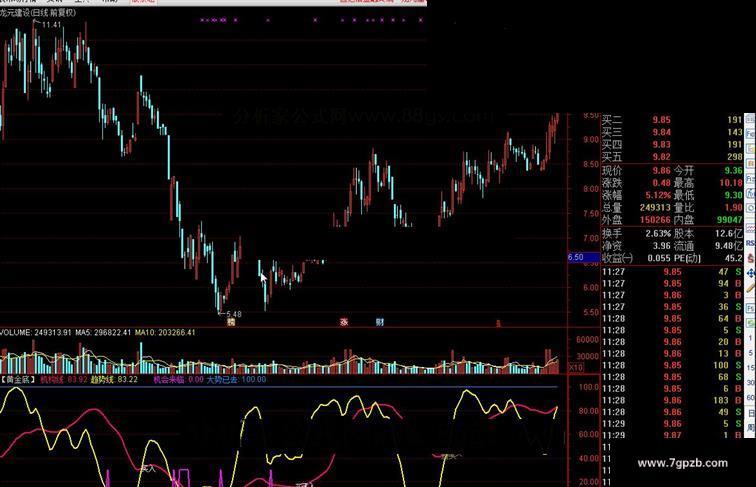
Task: Click the 大势已去 100.00 indicator value
Action: coord(236,379)
